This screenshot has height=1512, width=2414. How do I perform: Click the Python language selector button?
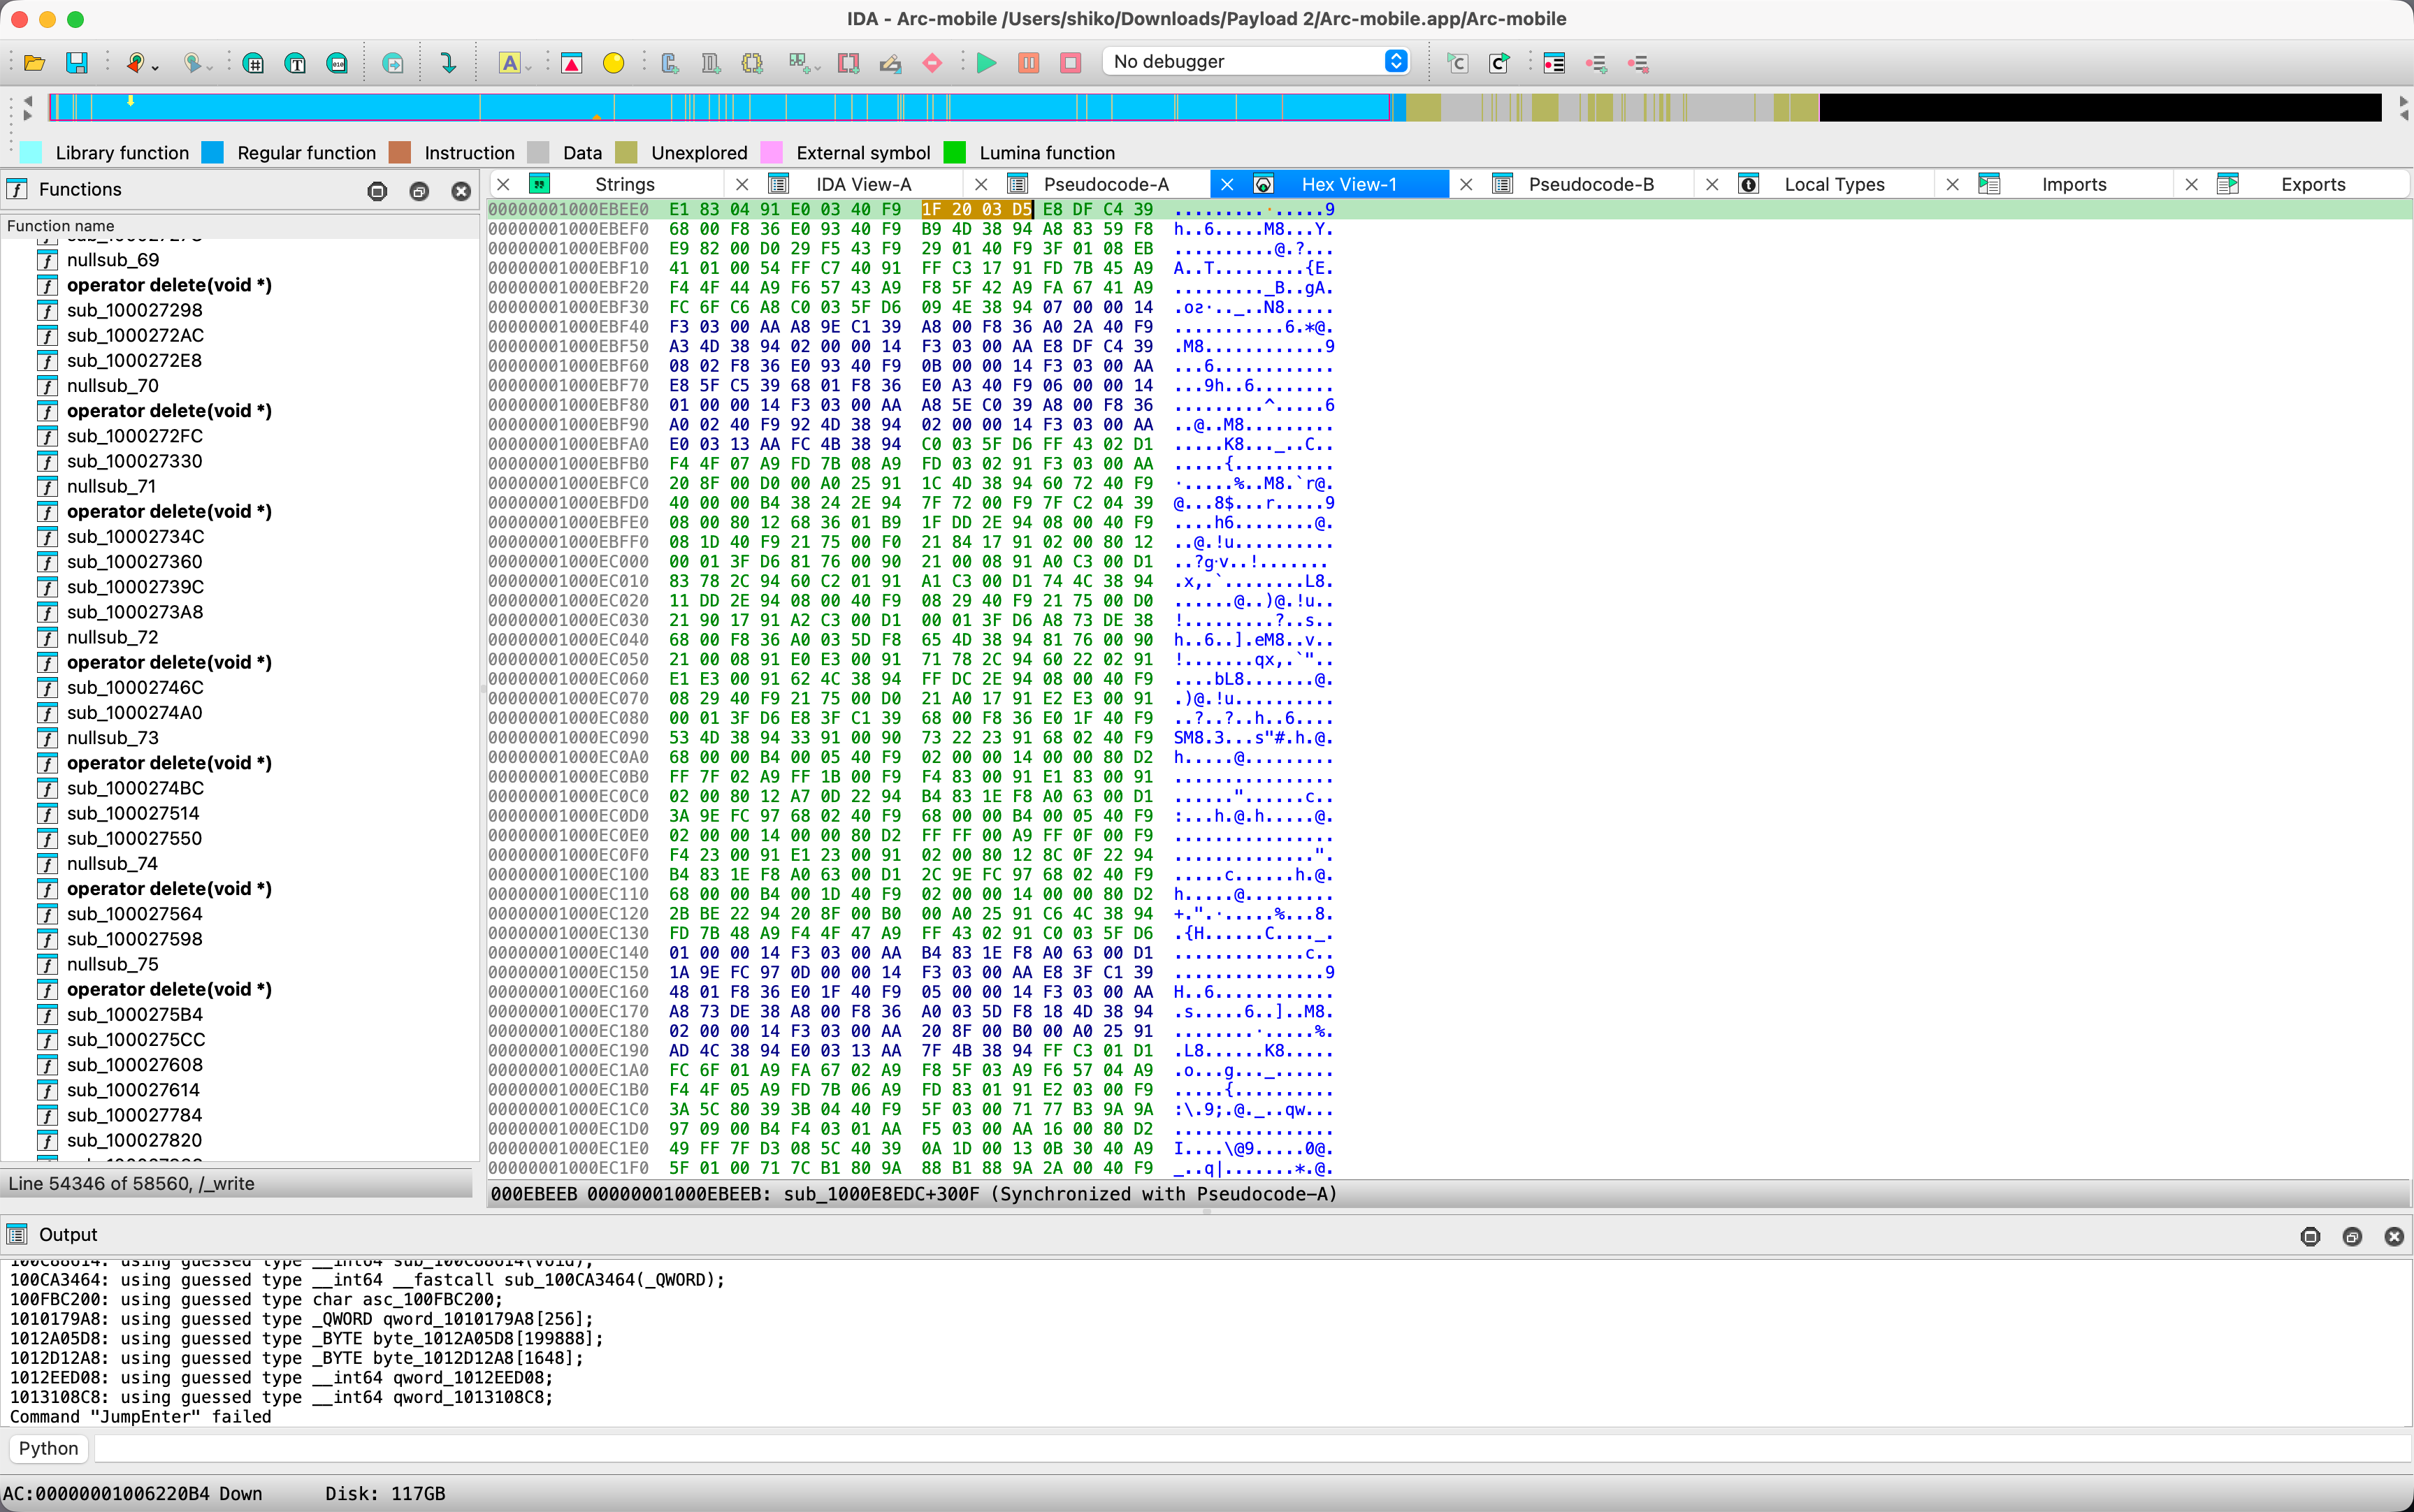48,1448
